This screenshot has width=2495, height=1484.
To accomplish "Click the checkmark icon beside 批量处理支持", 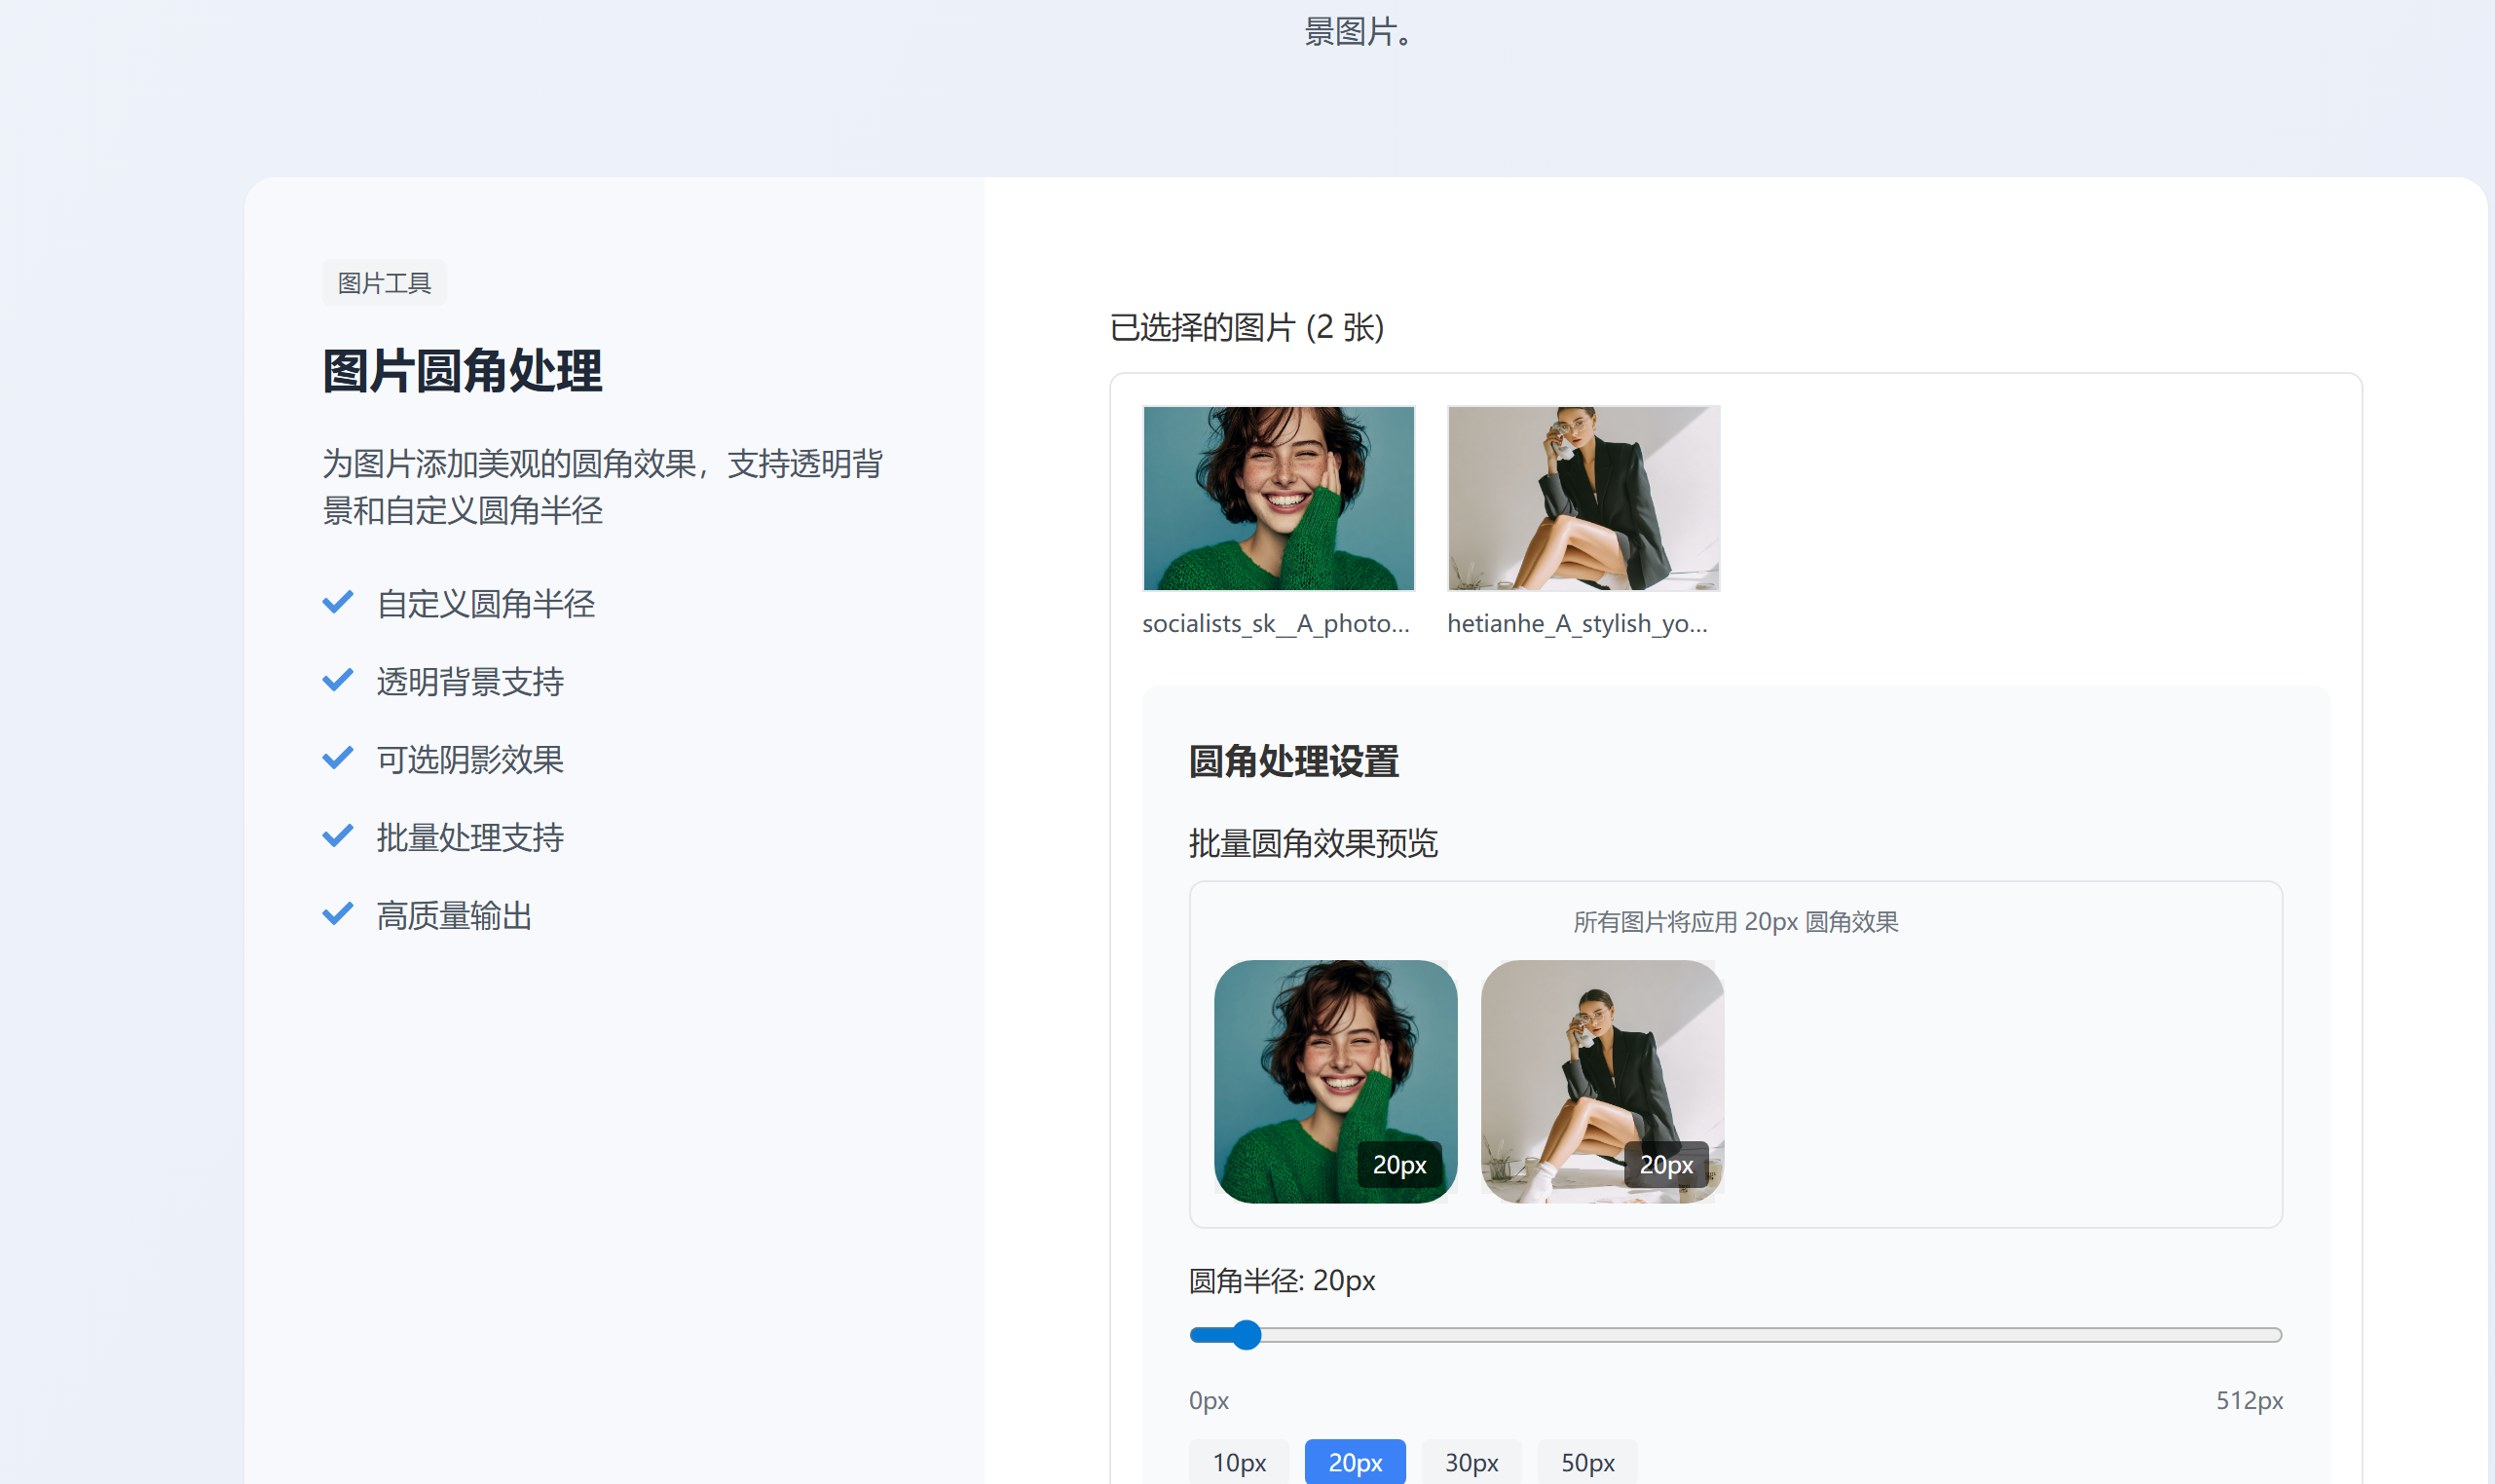I will (x=338, y=836).
